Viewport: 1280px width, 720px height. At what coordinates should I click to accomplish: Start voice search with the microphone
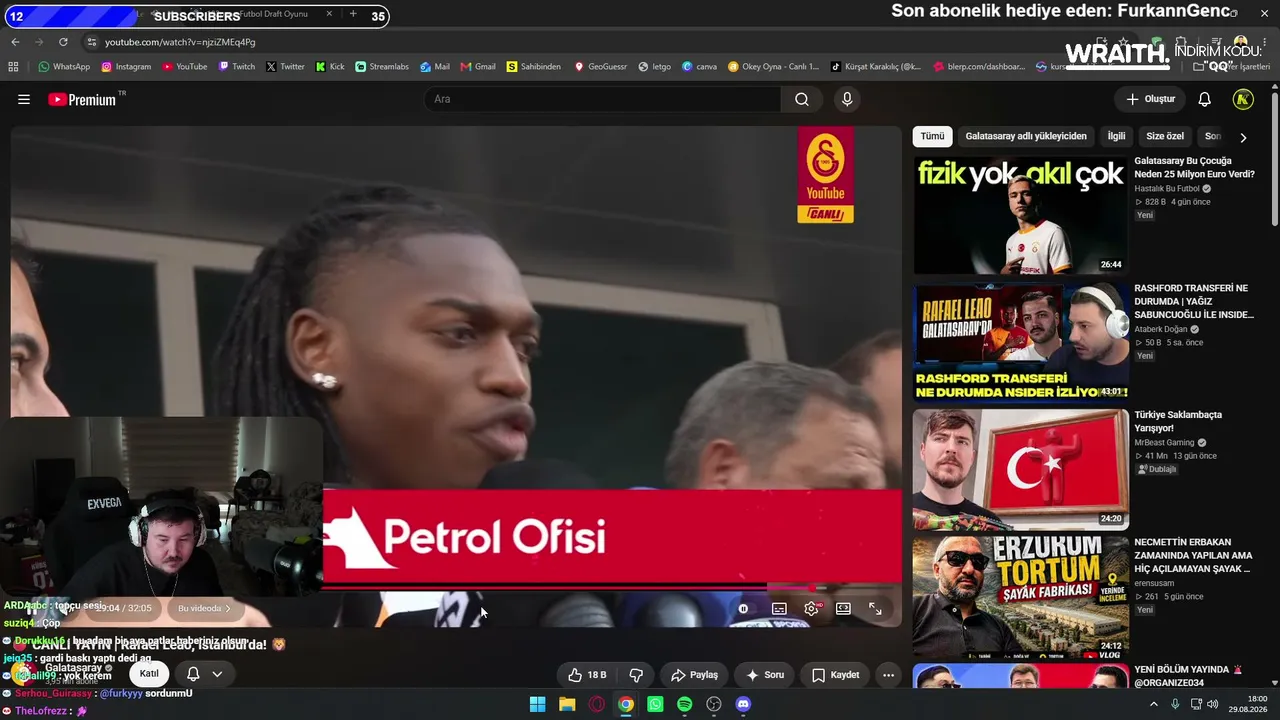click(847, 99)
